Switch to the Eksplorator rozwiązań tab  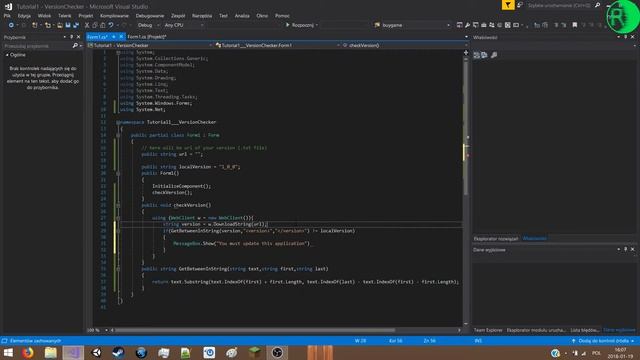tap(496, 239)
